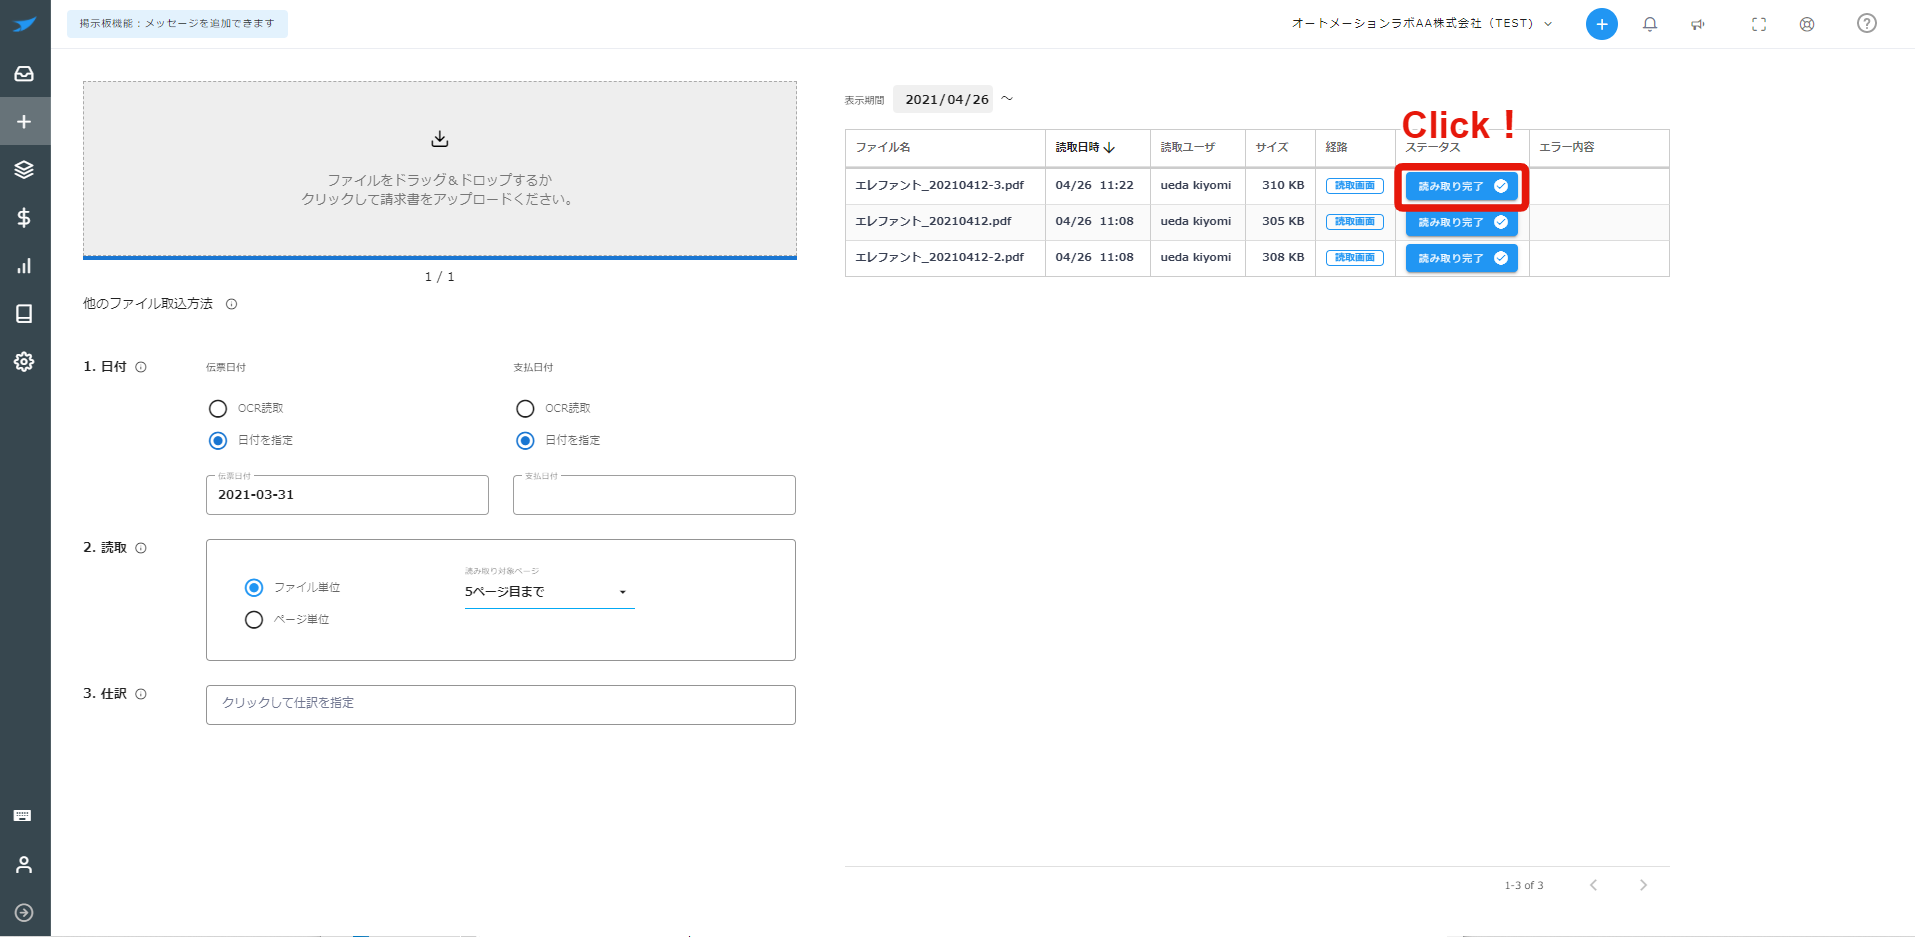This screenshot has height=937, width=1915.
Task: Click the upload download-arrow icon in dropzone
Action: (x=440, y=139)
